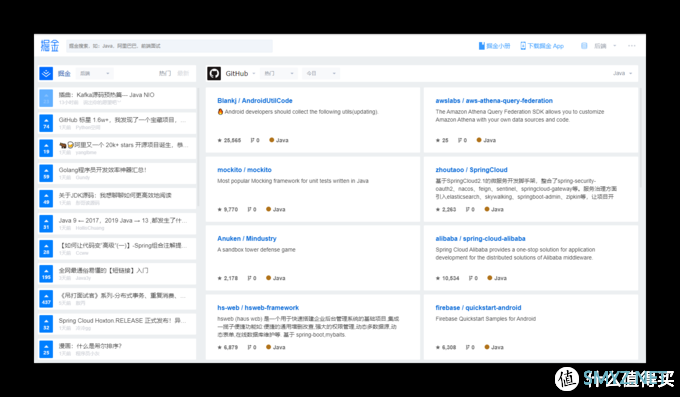Screen dimensions: 680x397
Task: Click the category icon beside 后端 in header
Action: coord(584,46)
